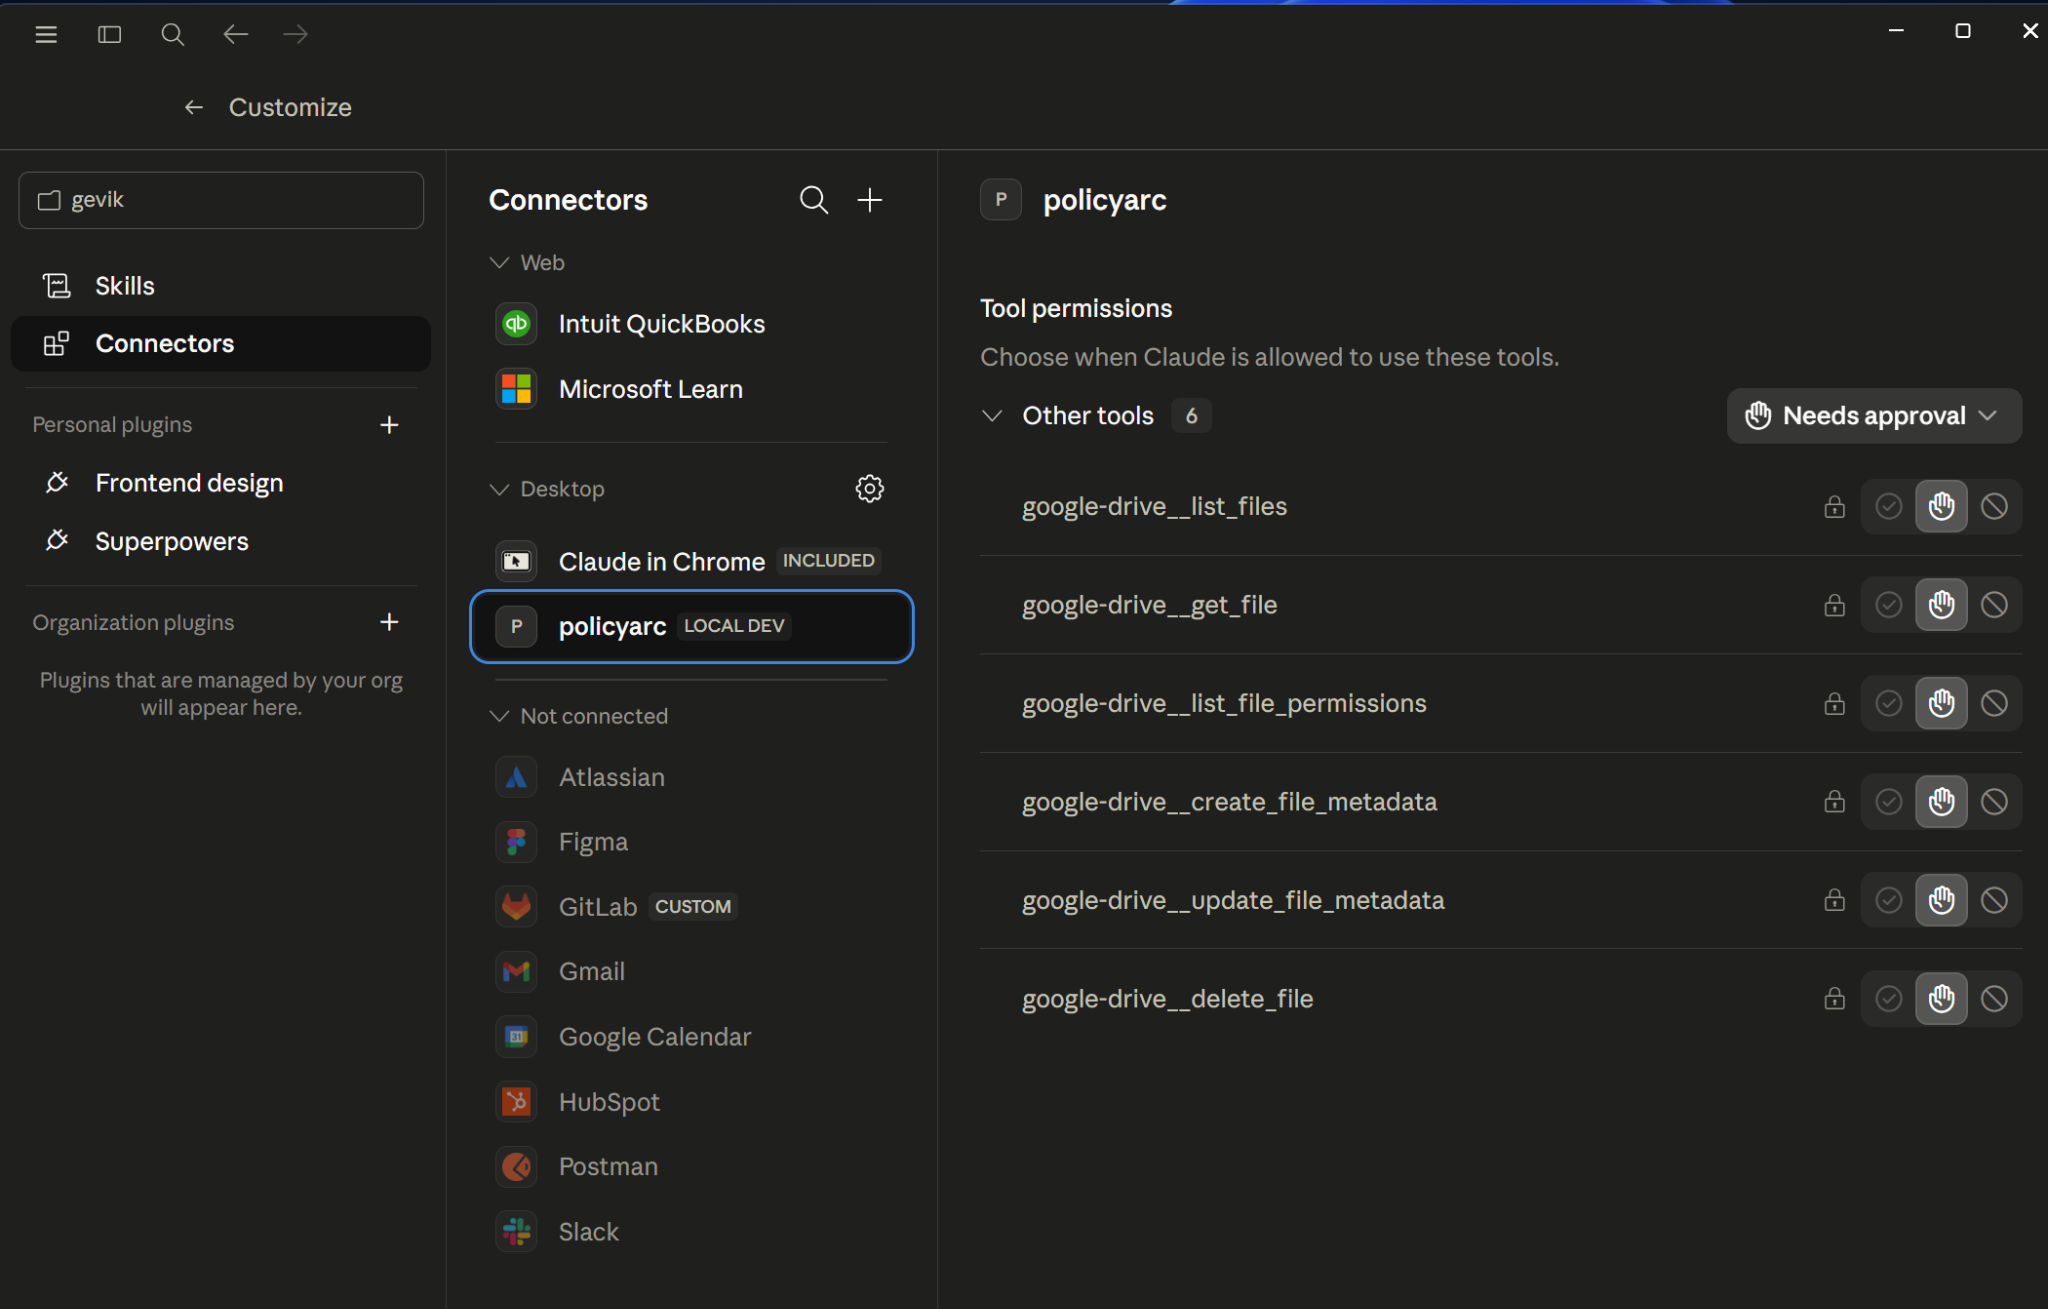This screenshot has width=2048, height=1309.
Task: Set google-drive__get_file to needs approval
Action: pyautogui.click(x=1941, y=605)
